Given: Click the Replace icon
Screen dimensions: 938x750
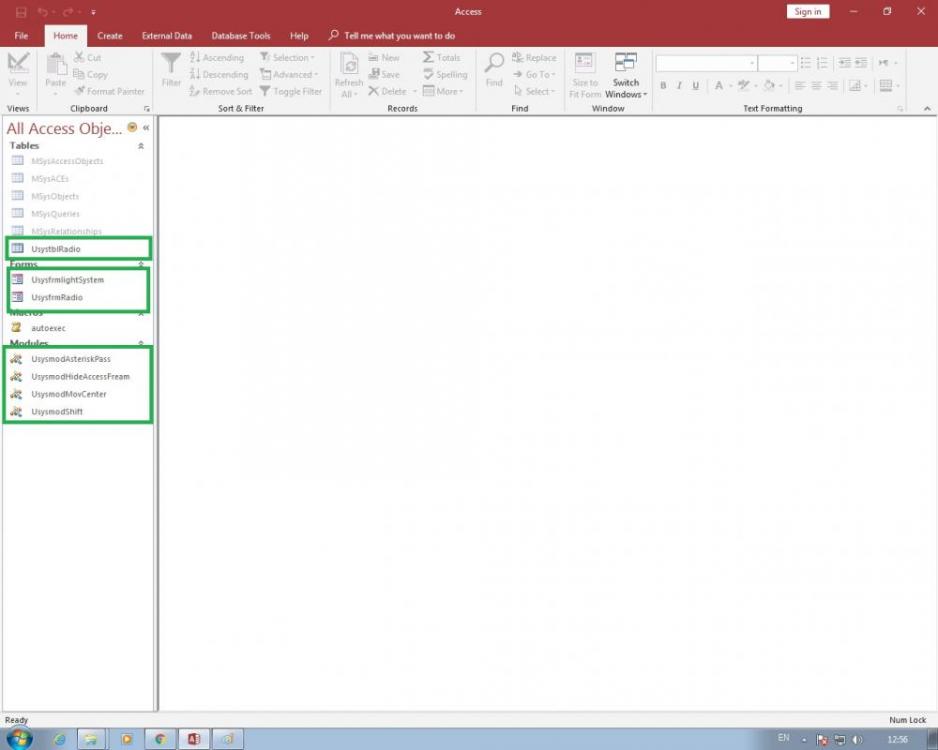Looking at the screenshot, I should [517, 57].
